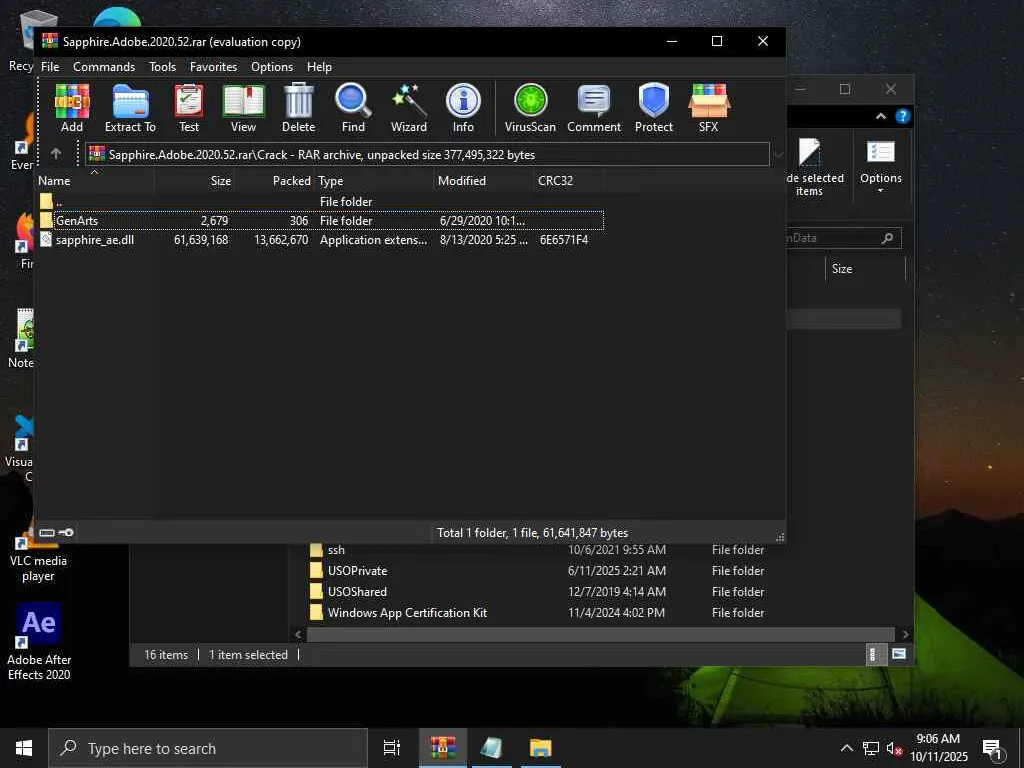This screenshot has height=768, width=1024.
Task: Switch Explorer to large icons view
Action: [x=899, y=654]
